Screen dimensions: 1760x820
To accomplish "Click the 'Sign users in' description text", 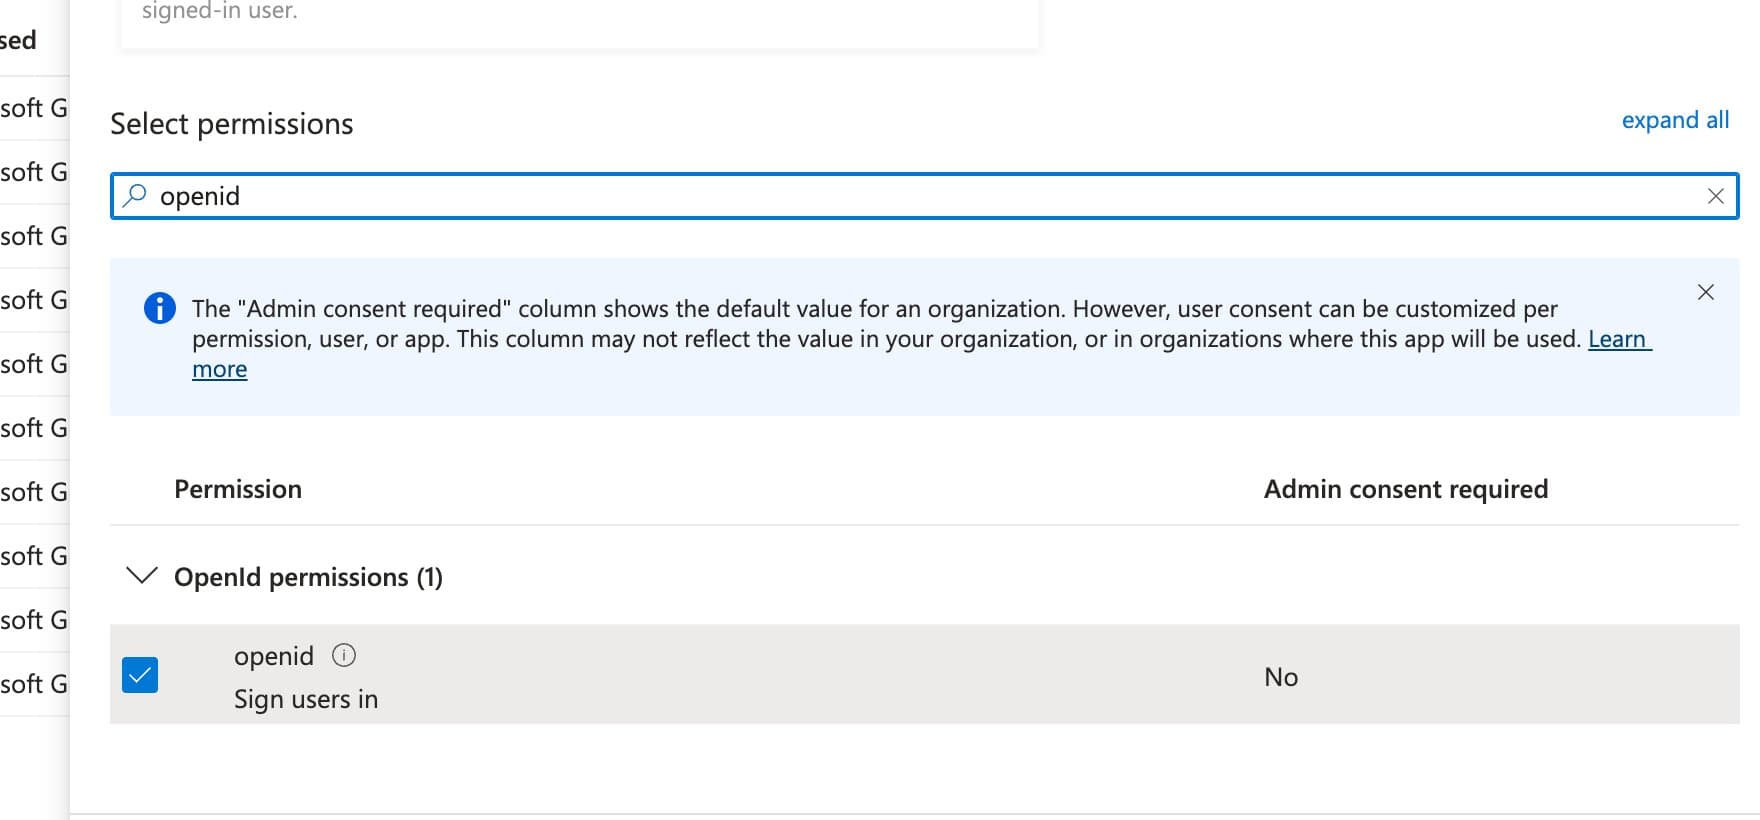I will [306, 699].
